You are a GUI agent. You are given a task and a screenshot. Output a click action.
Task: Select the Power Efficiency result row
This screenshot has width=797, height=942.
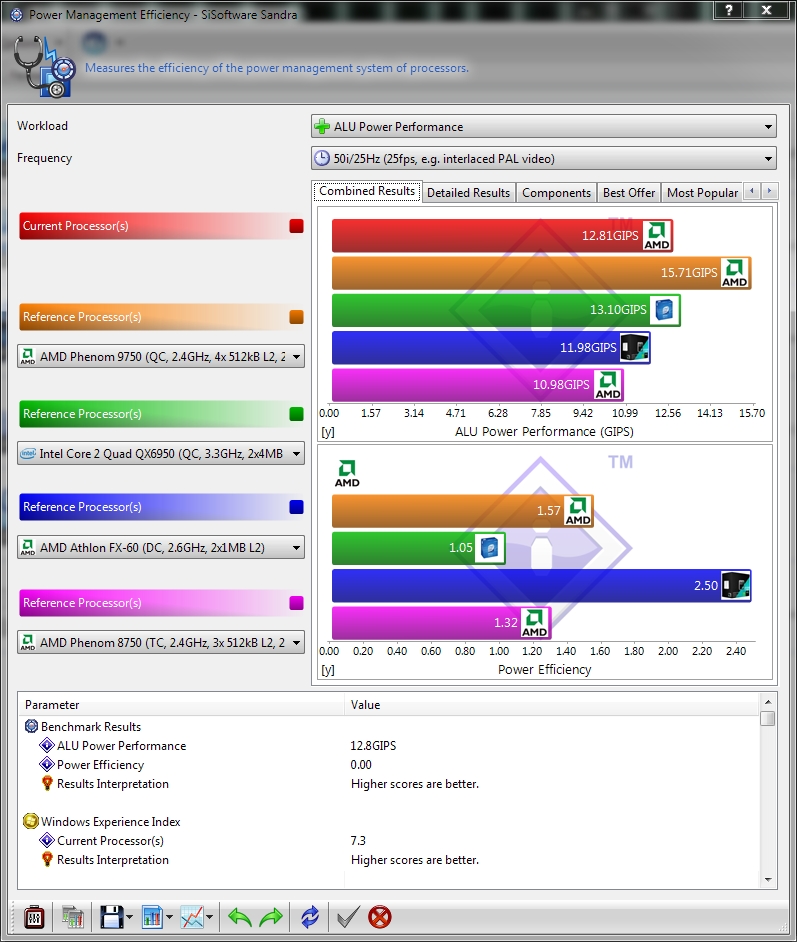[389, 765]
